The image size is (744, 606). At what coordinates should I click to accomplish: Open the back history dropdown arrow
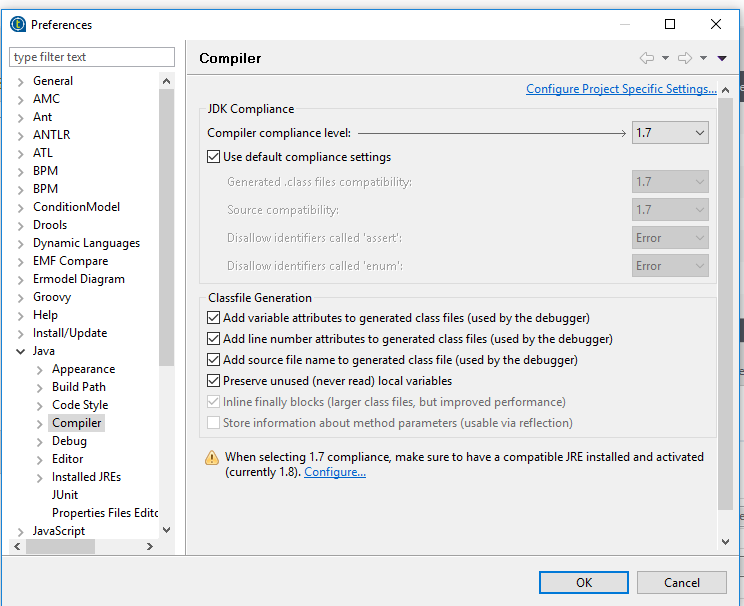coord(665,58)
